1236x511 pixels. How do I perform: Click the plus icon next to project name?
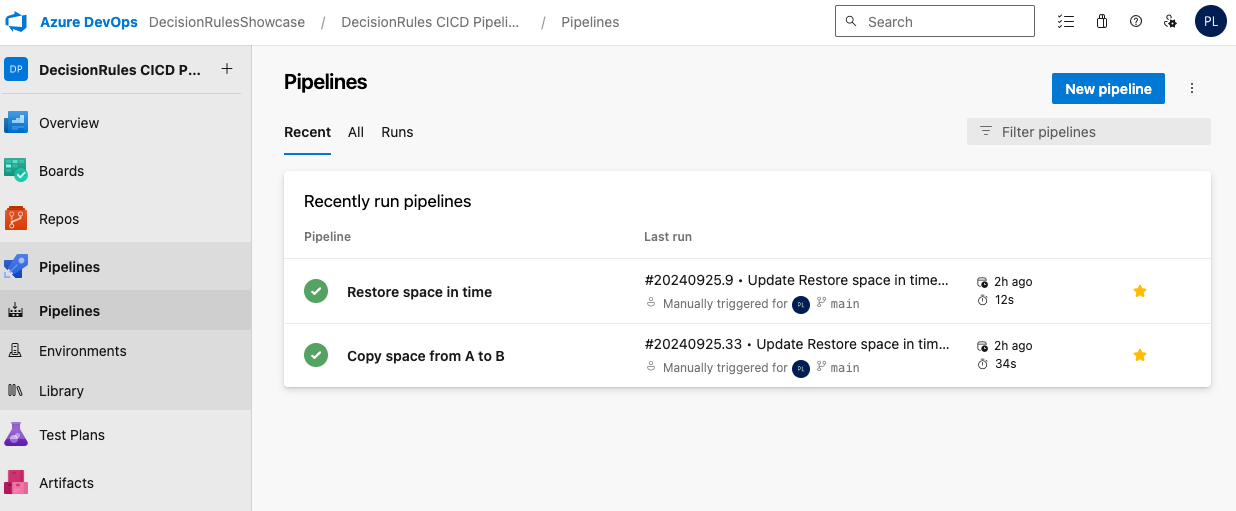tap(227, 69)
